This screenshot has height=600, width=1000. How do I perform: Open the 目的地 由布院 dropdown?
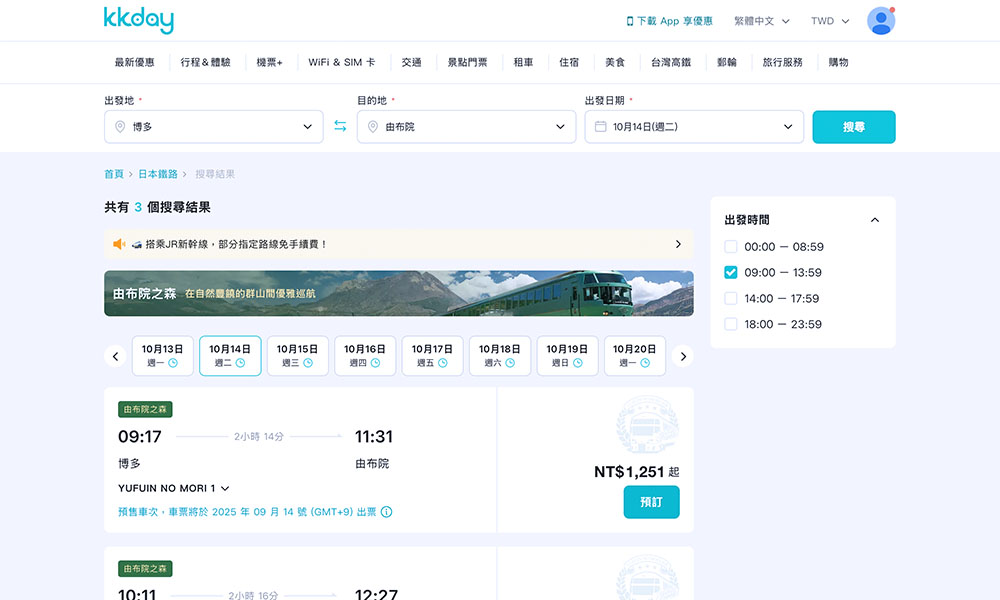tap(466, 127)
